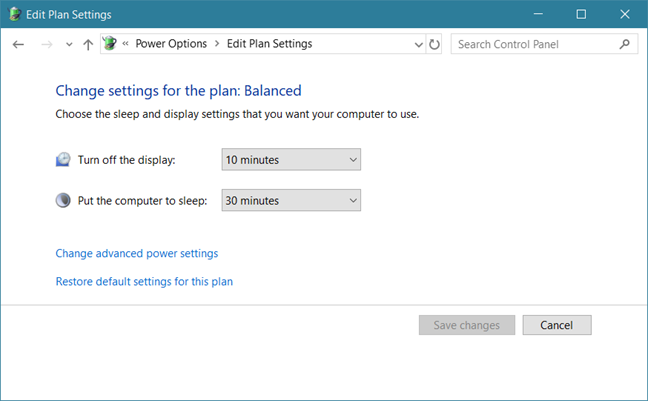Image resolution: width=648 pixels, height=401 pixels.
Task: Click the Save changes button
Action: tap(467, 325)
